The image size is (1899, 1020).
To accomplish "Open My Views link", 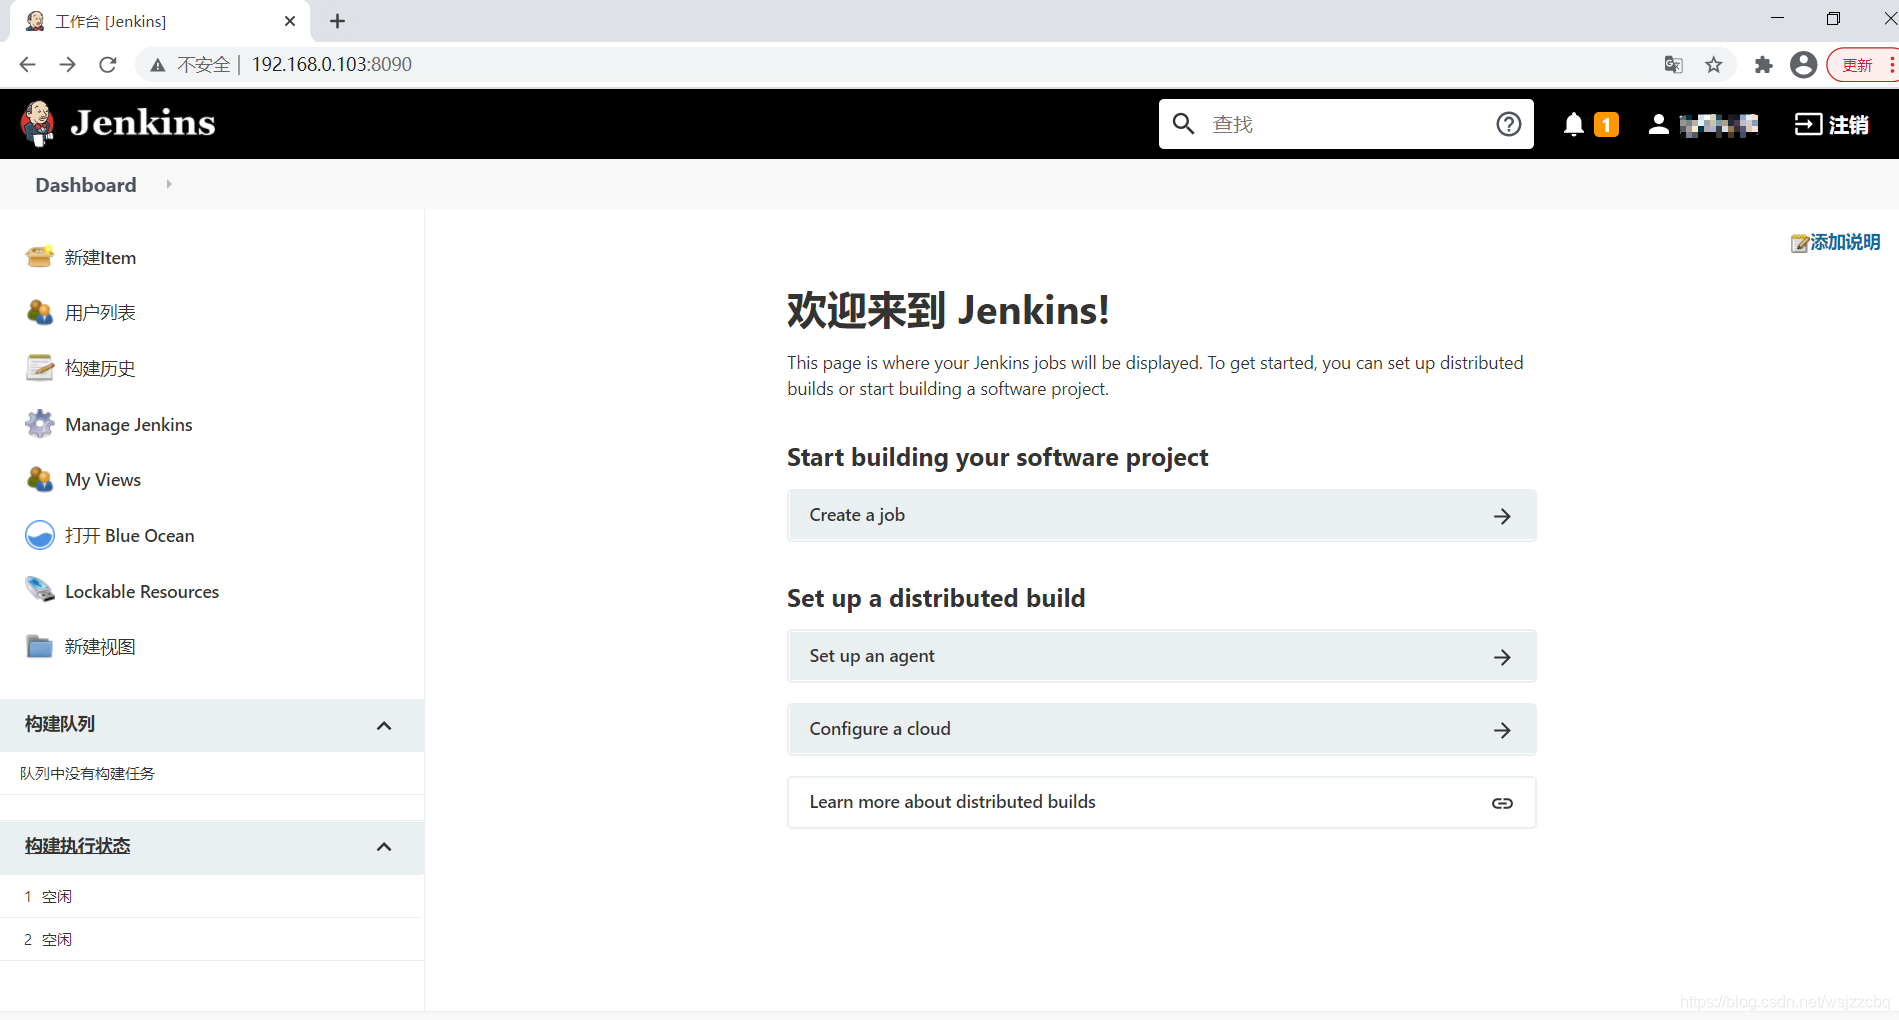I will point(103,479).
